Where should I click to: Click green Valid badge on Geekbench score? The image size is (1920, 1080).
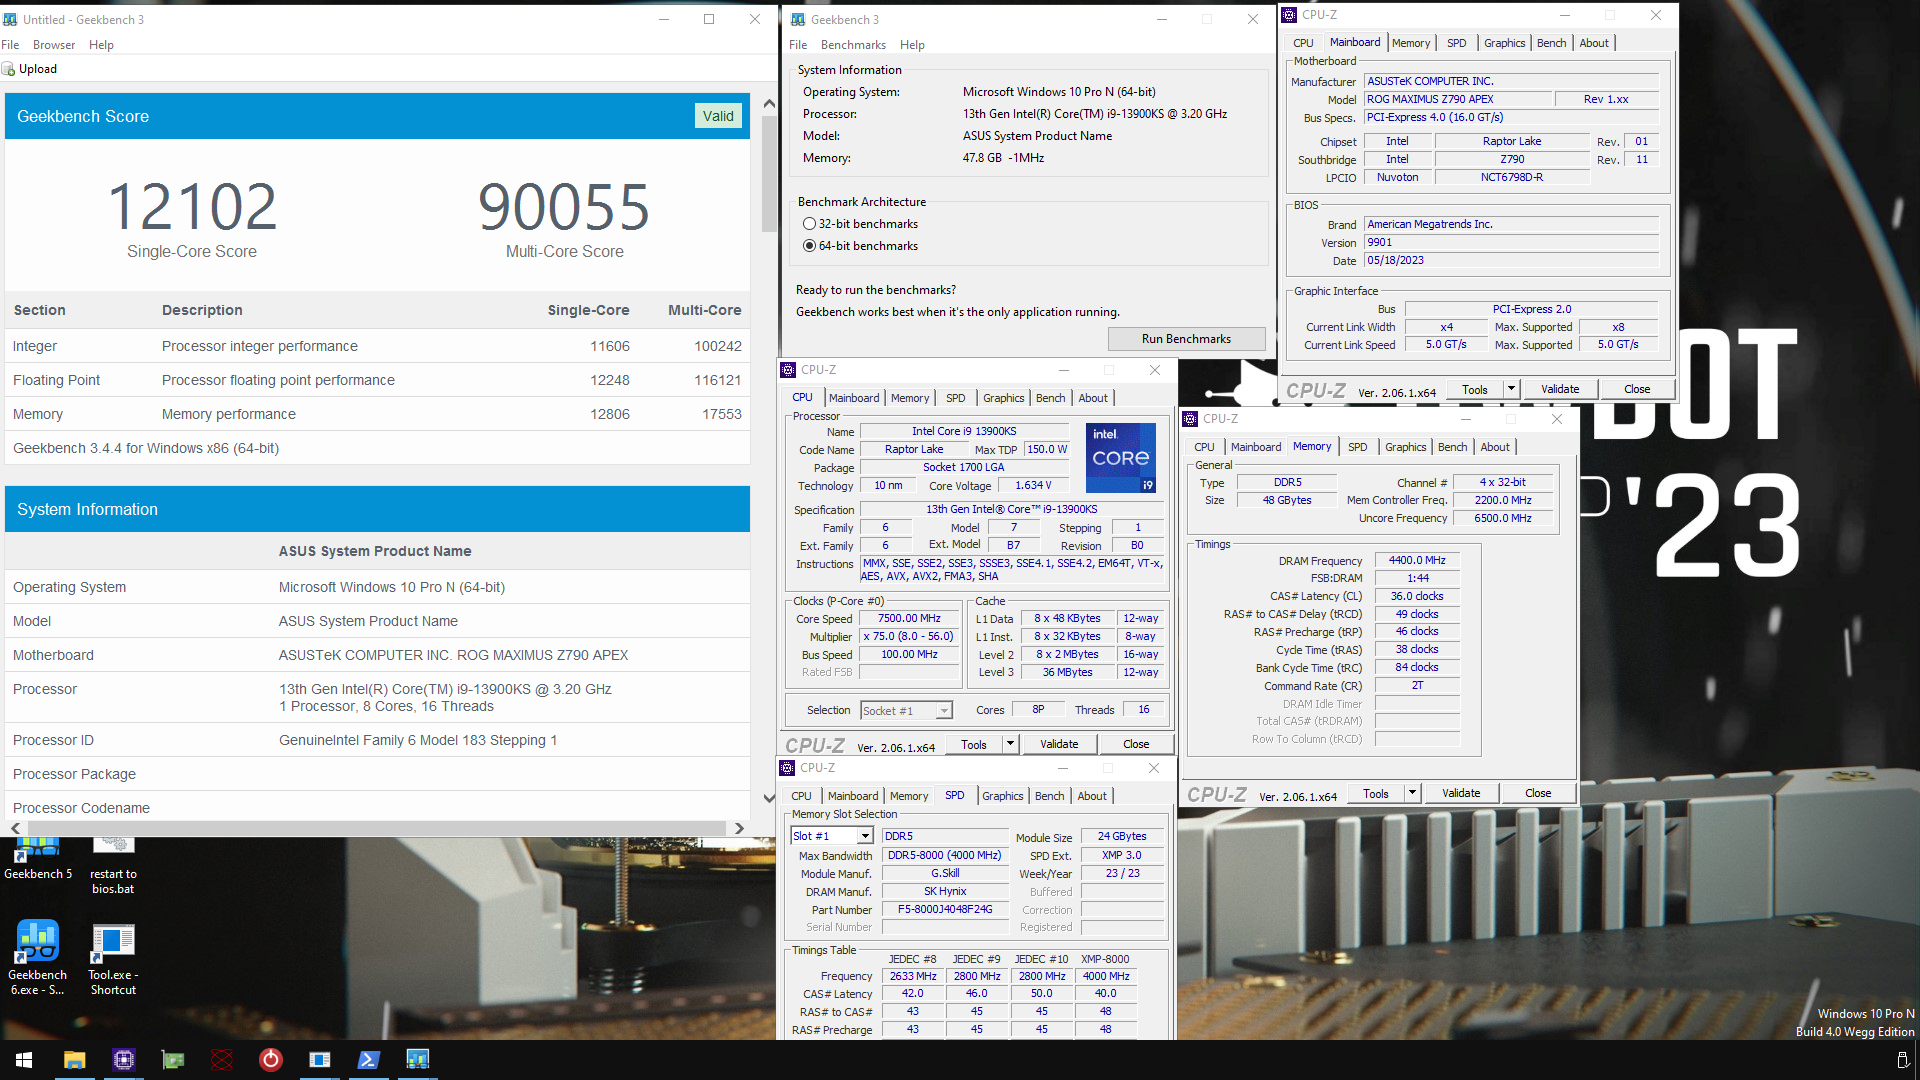point(718,116)
